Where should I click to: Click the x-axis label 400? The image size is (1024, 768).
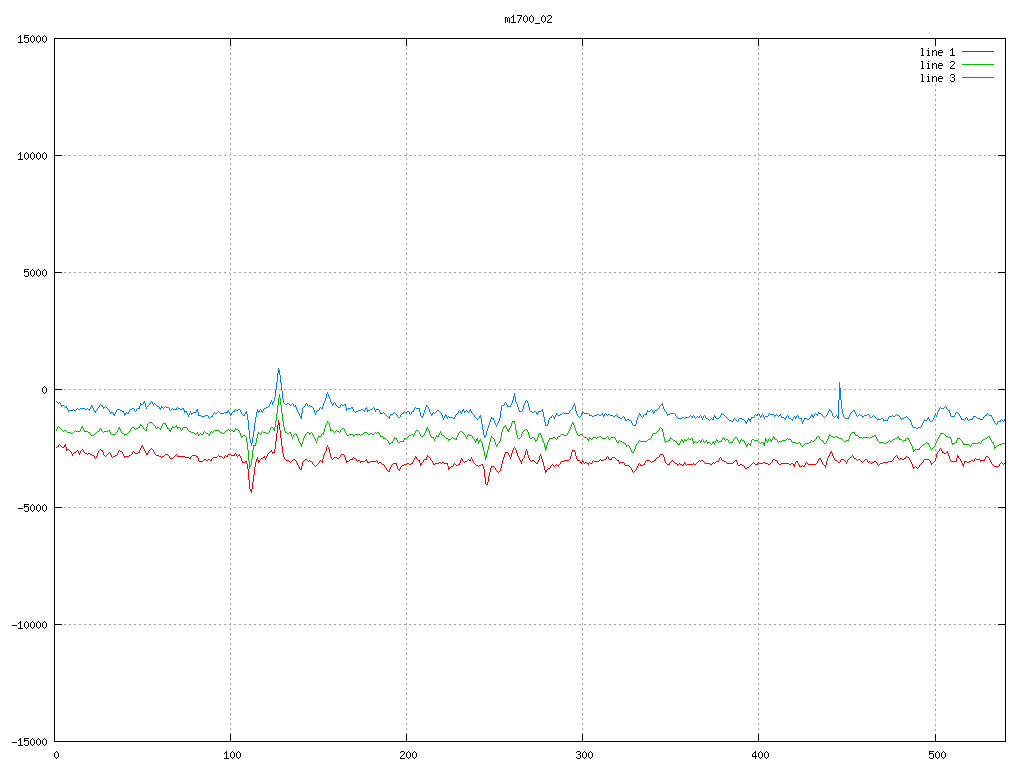click(760, 756)
